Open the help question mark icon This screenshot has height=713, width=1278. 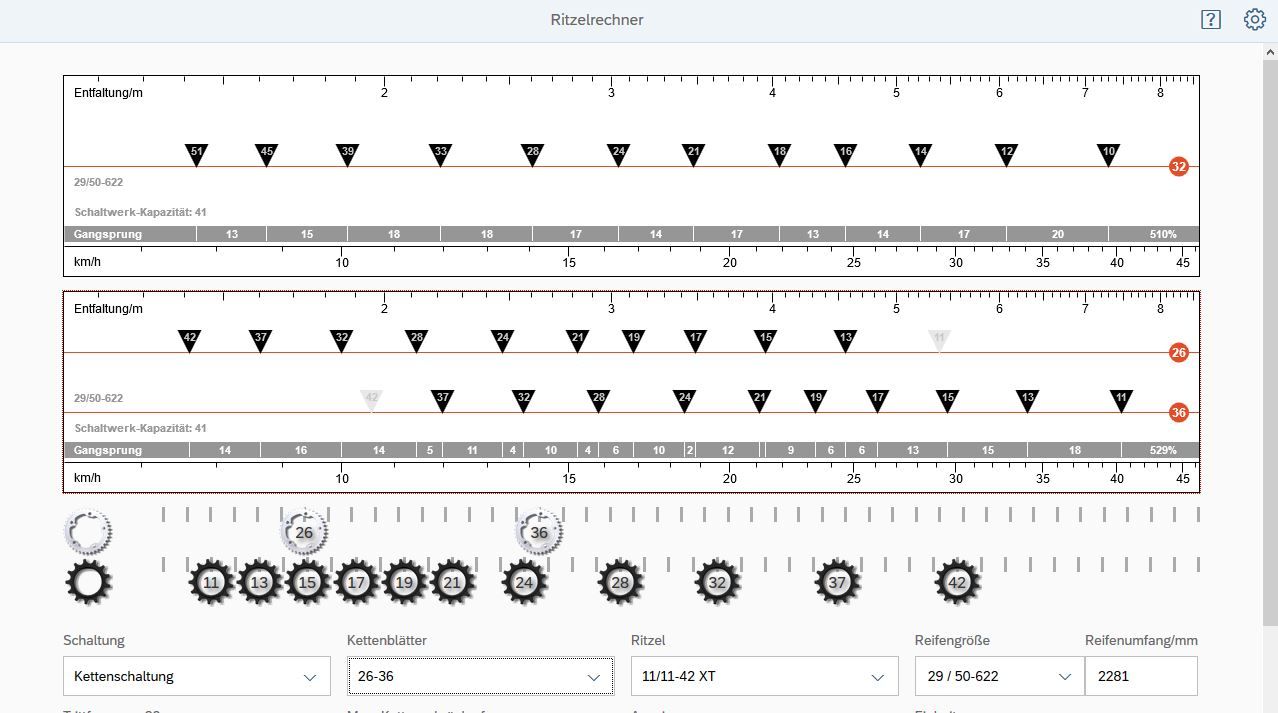coord(1210,20)
